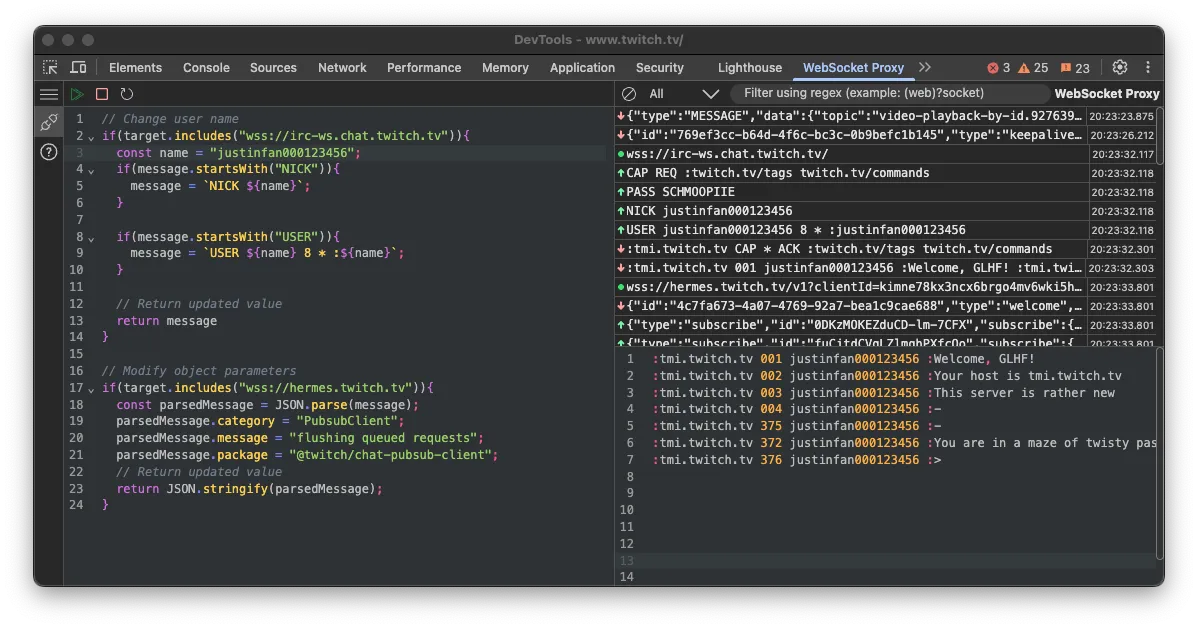Viewport: 1198px width, 628px height.
Task: Collapse the code fold arrow on line 2
Action: coord(91,136)
